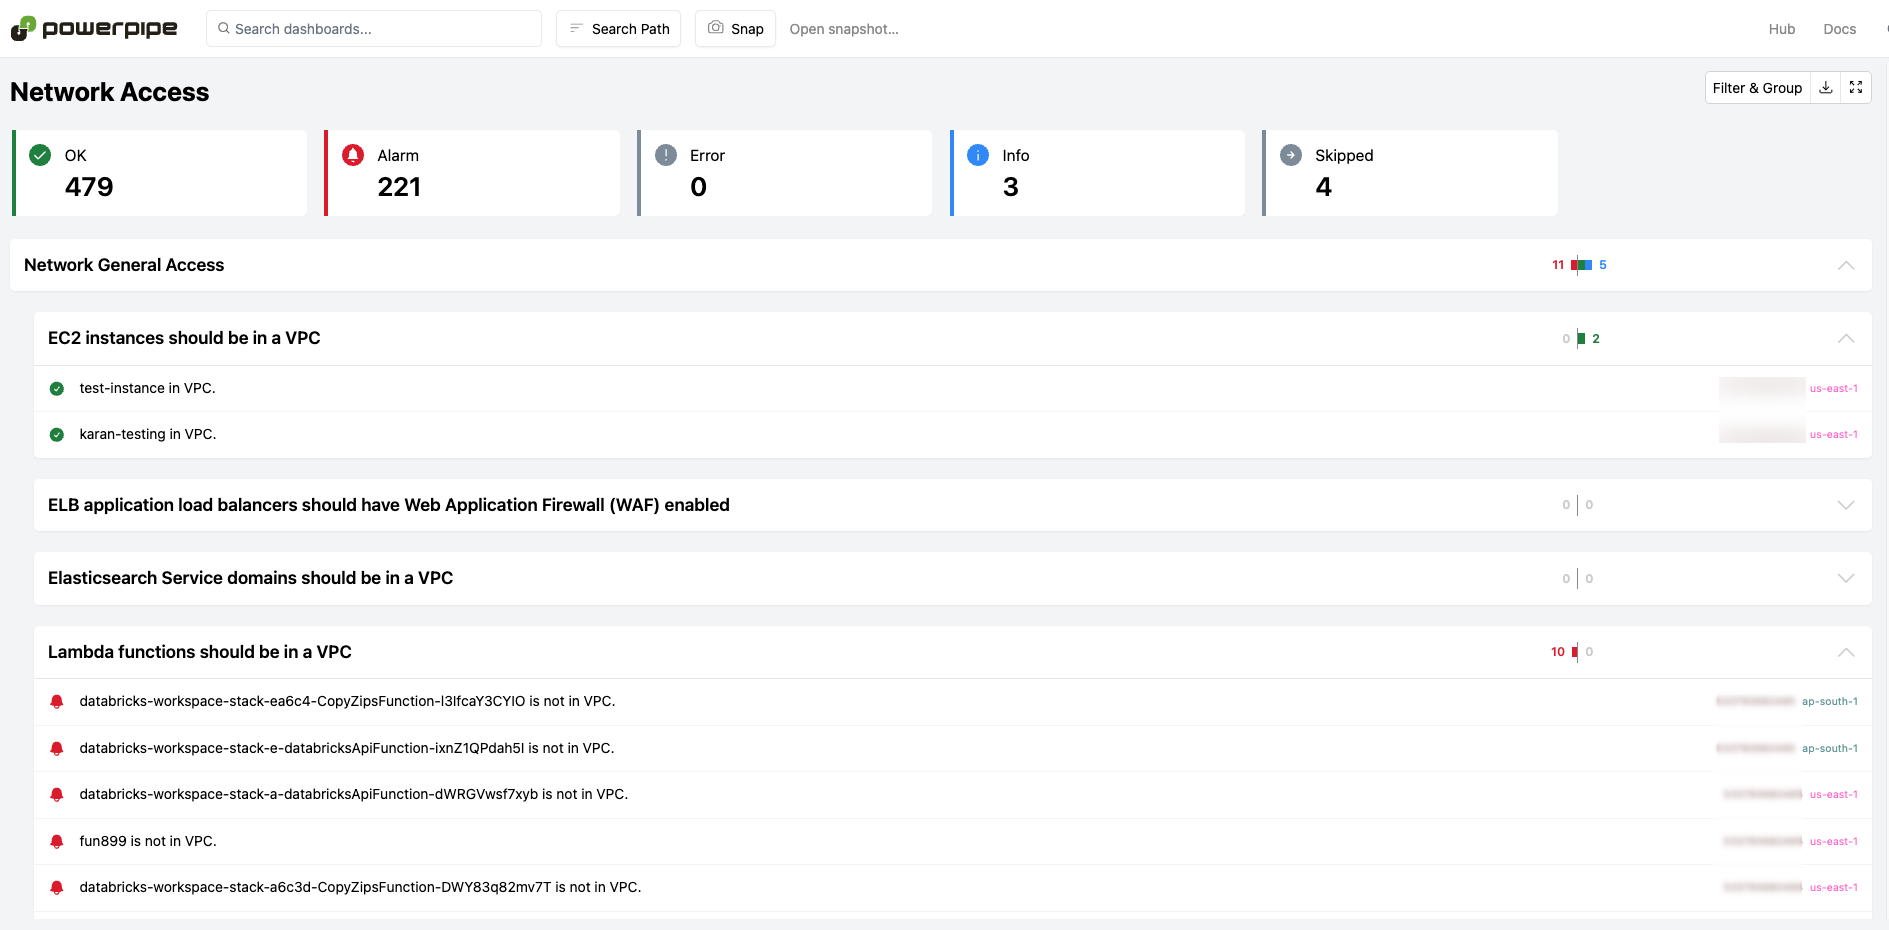Click 'karan-testing in VPC.' text
1889x930 pixels.
click(x=148, y=434)
